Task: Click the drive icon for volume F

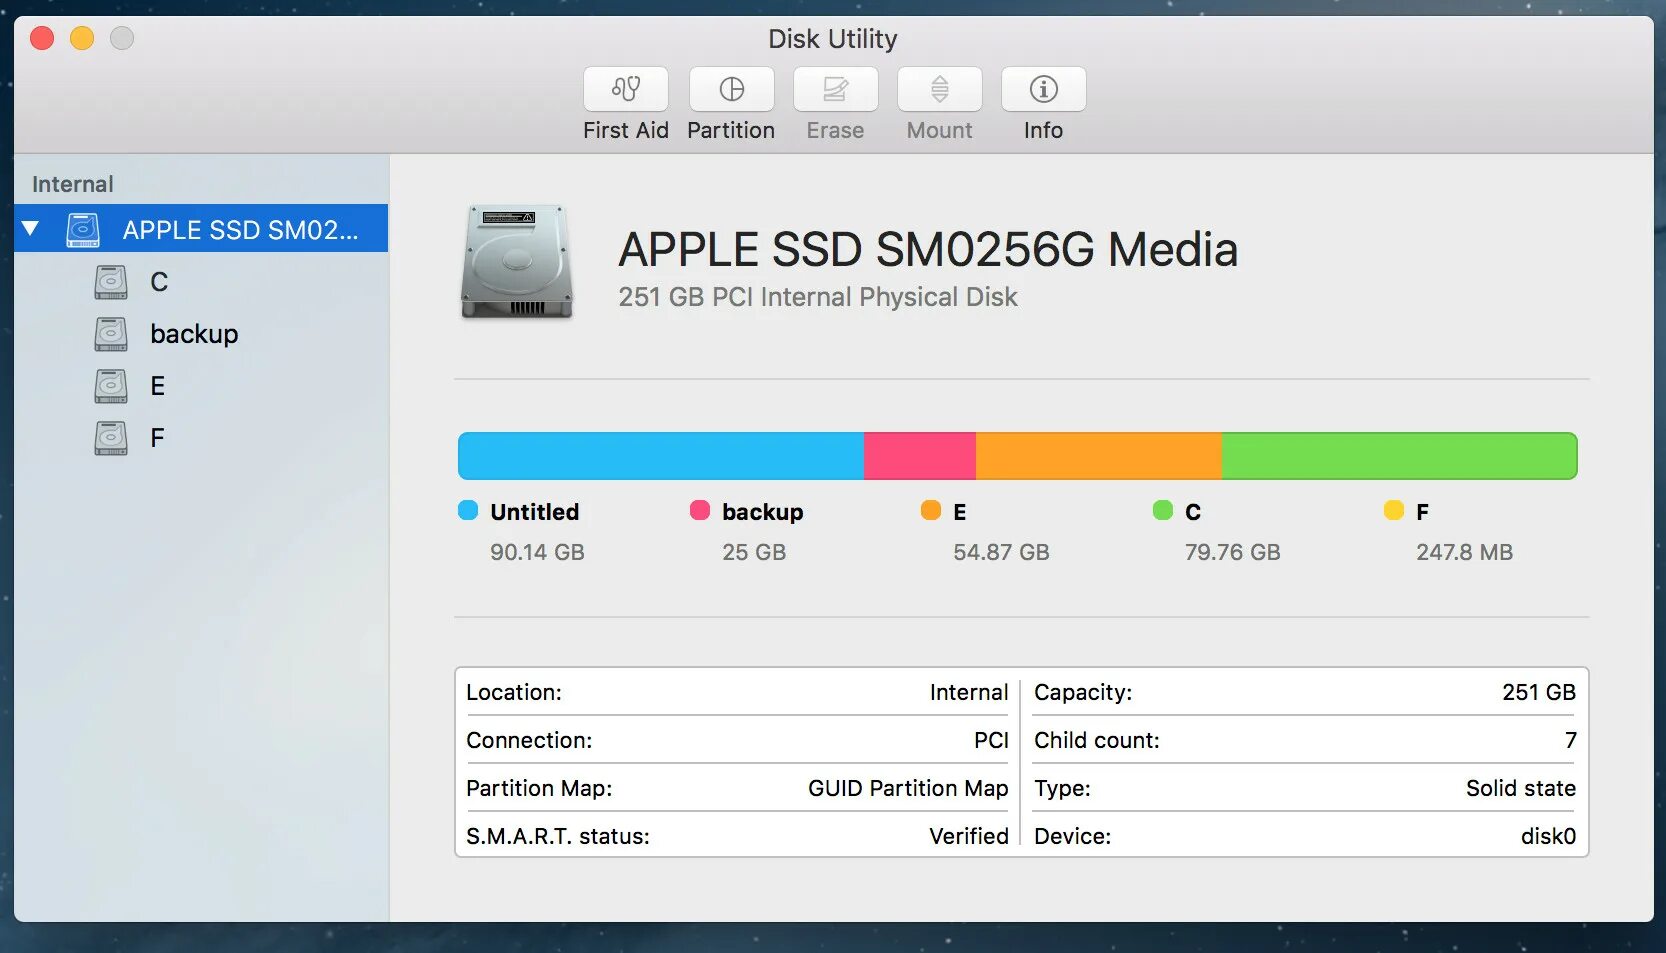Action: pos(111,438)
